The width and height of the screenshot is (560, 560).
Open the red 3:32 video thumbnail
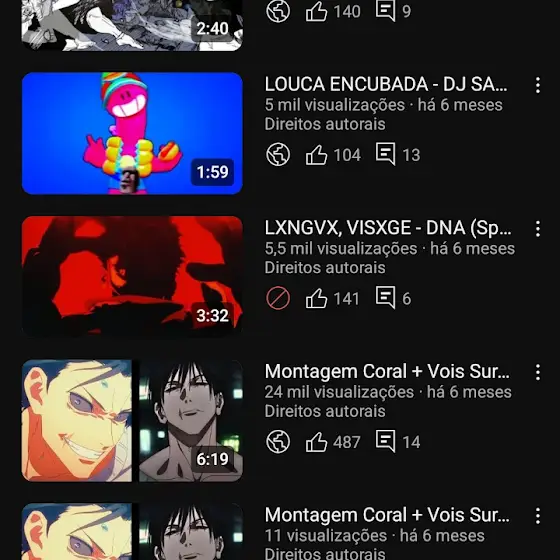(132, 277)
